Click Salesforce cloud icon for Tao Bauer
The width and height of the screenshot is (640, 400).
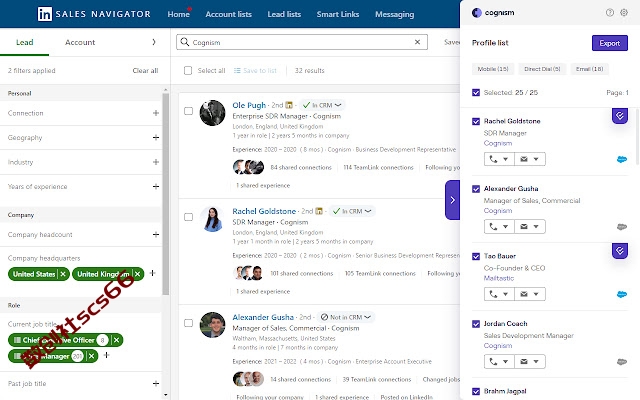point(622,294)
